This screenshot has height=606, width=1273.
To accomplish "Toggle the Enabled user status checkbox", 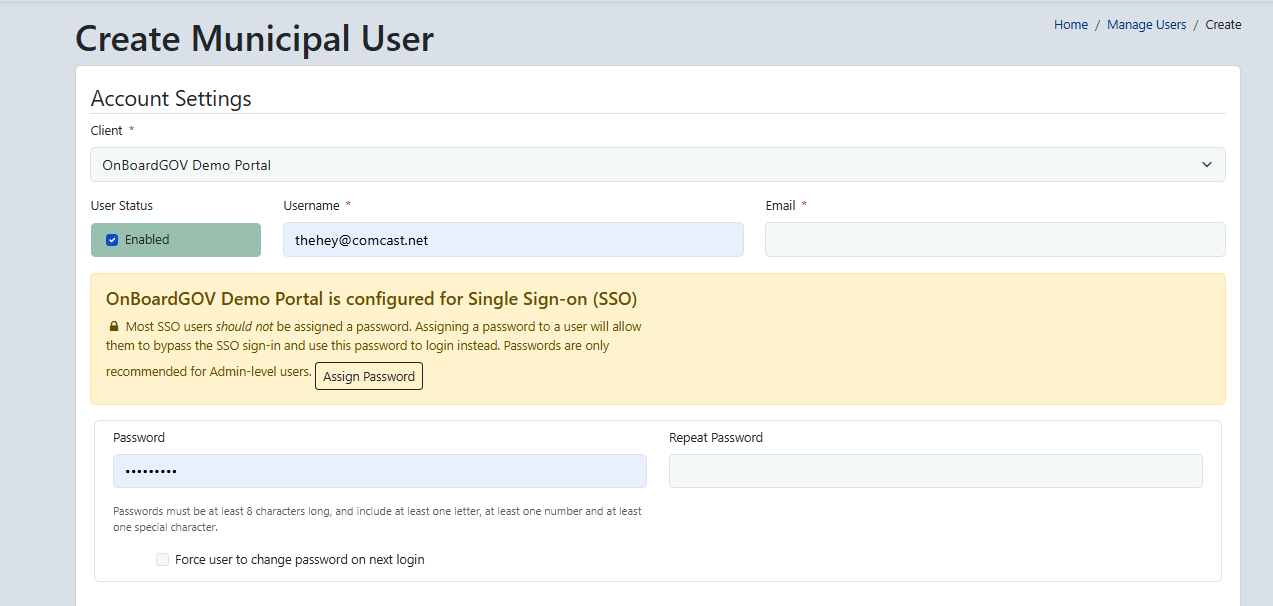I will [x=112, y=240].
